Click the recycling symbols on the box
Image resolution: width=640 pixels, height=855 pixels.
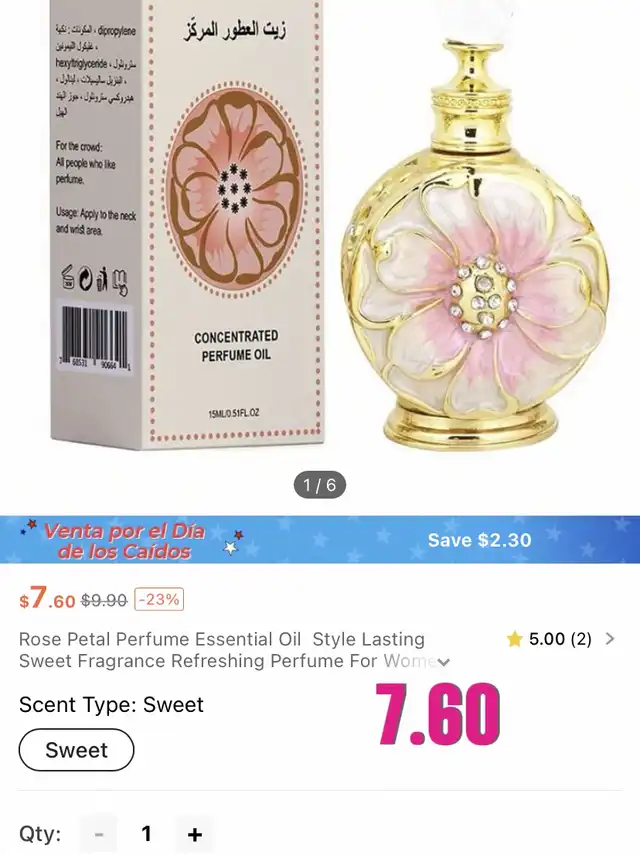(x=94, y=279)
